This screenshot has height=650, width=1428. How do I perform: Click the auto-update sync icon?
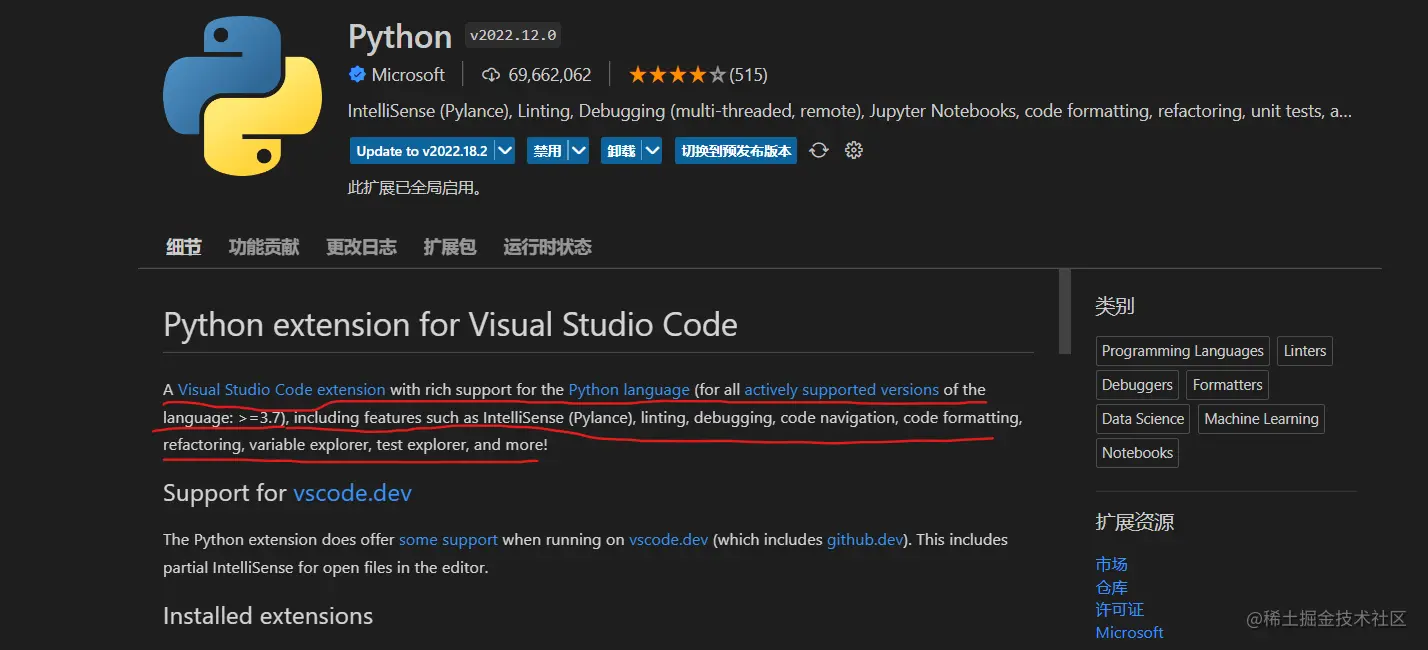click(817, 150)
